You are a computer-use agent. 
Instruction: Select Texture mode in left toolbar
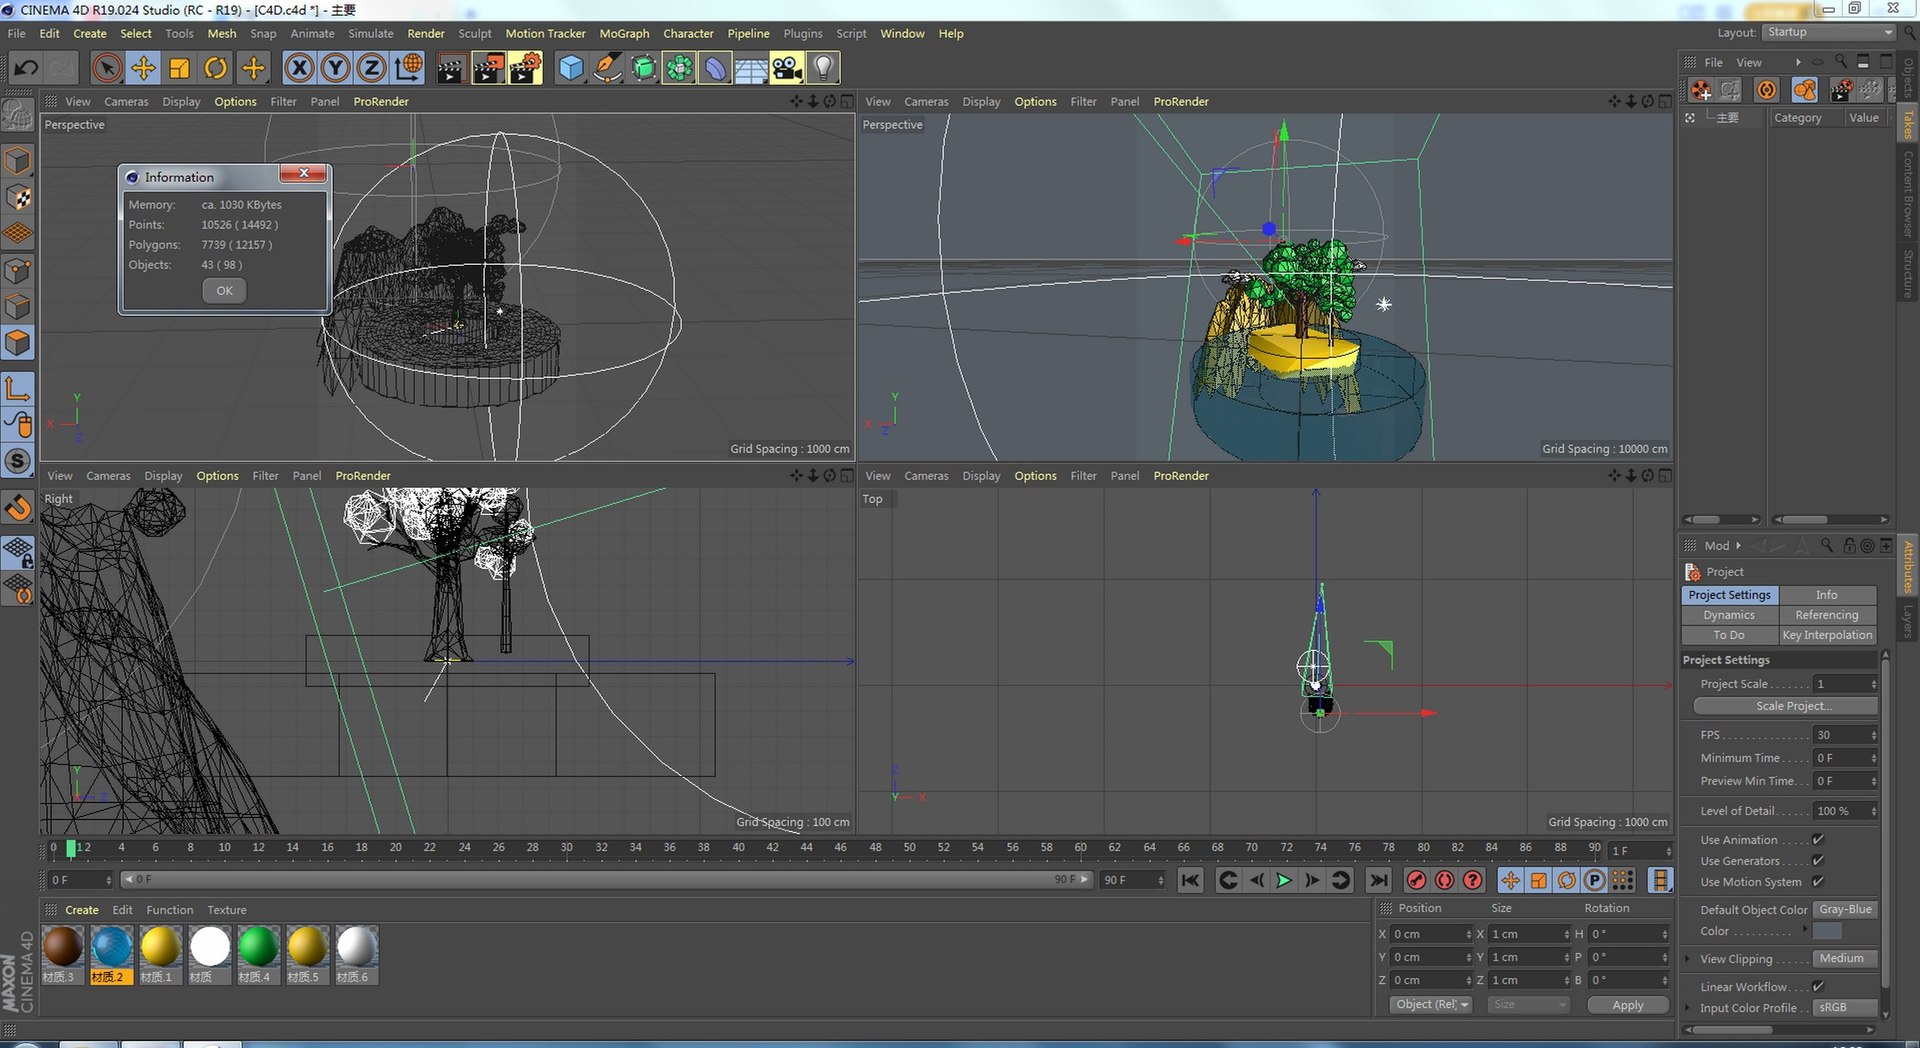[18, 198]
